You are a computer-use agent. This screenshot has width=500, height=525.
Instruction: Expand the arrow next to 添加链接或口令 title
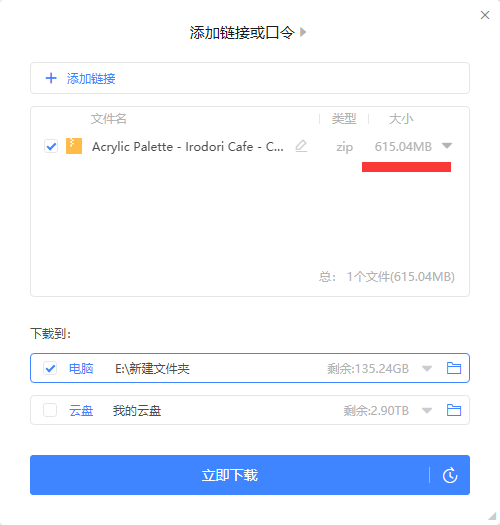tap(303, 32)
